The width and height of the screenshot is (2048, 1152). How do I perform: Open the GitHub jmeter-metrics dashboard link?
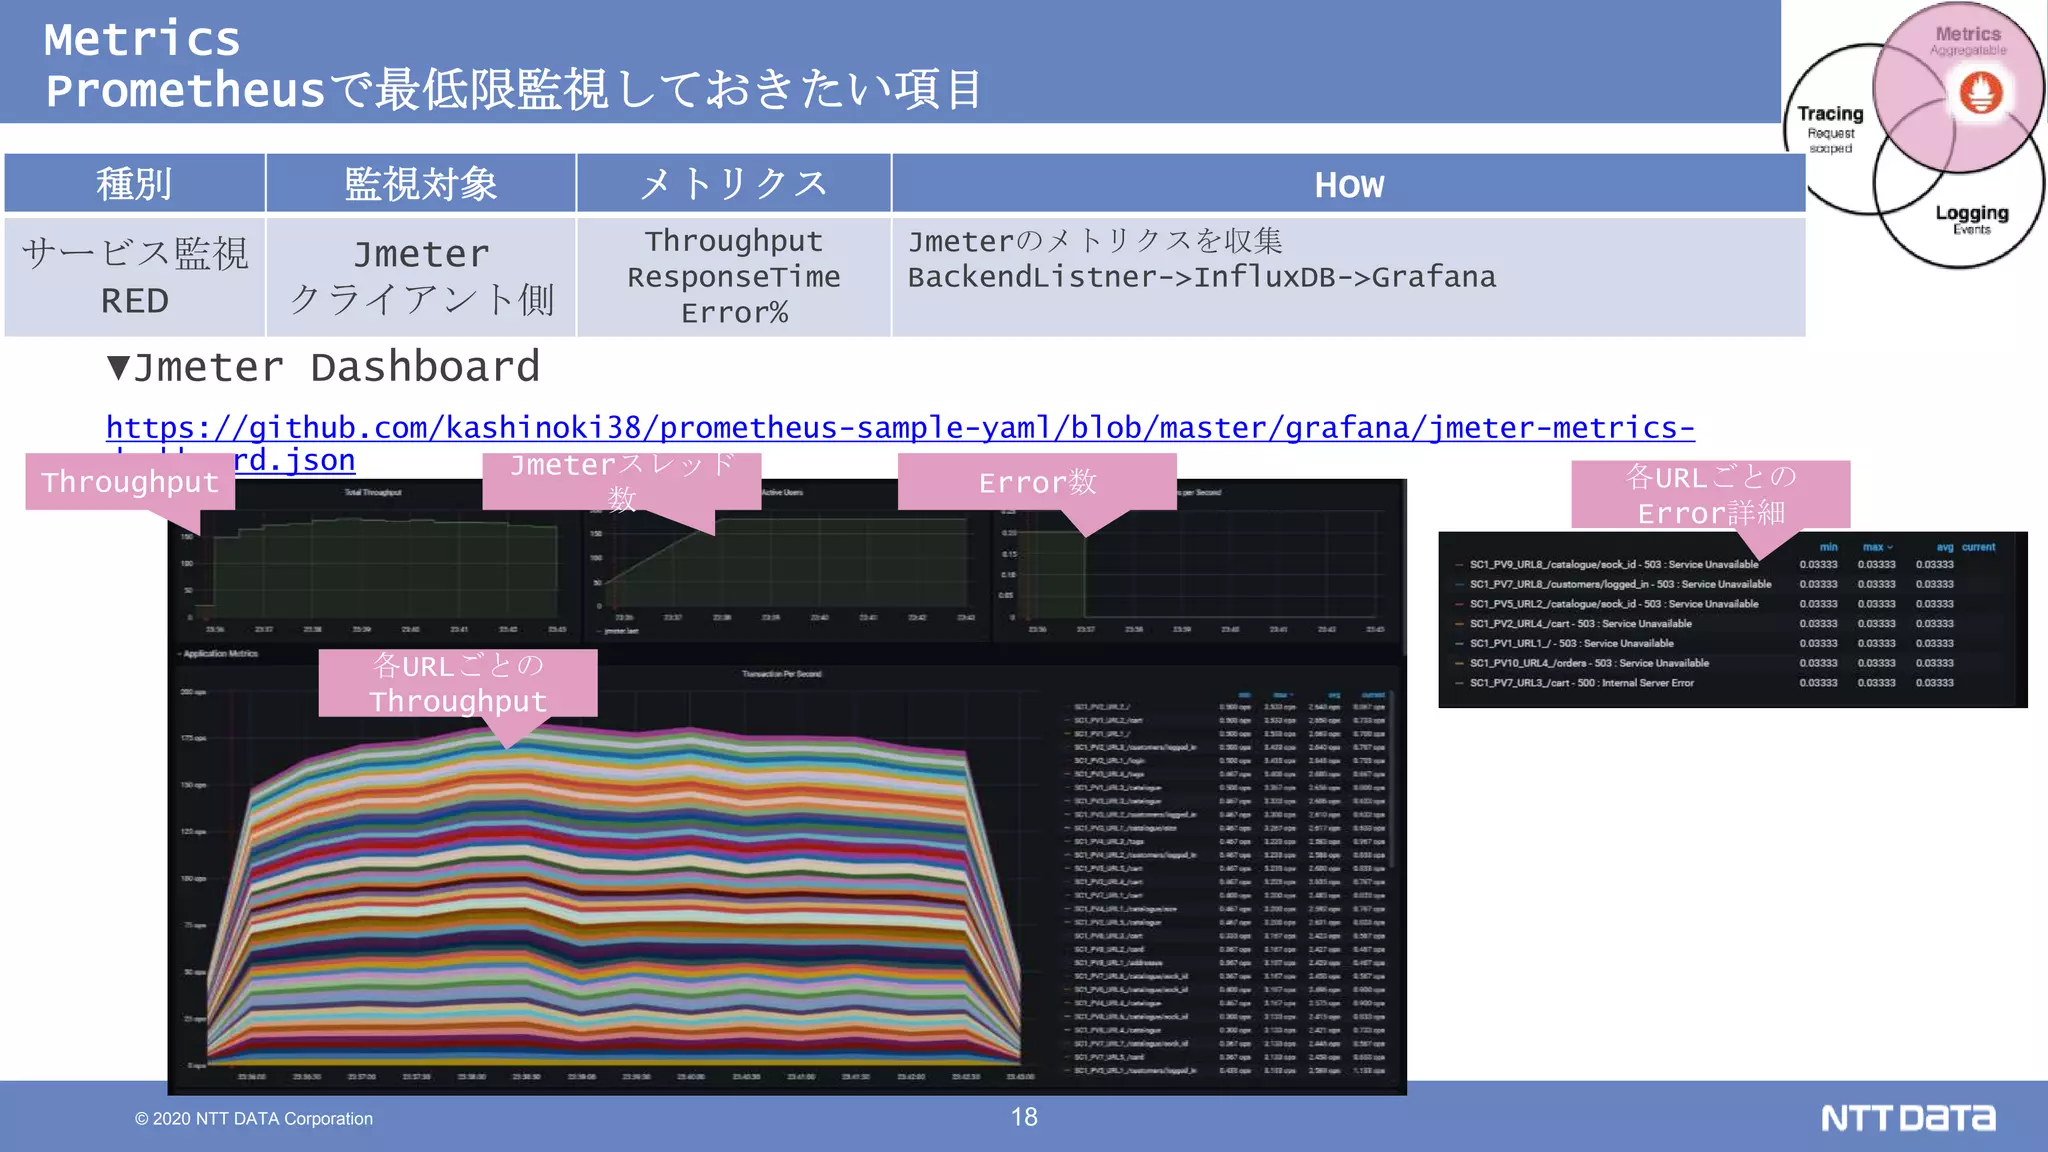click(x=900, y=428)
